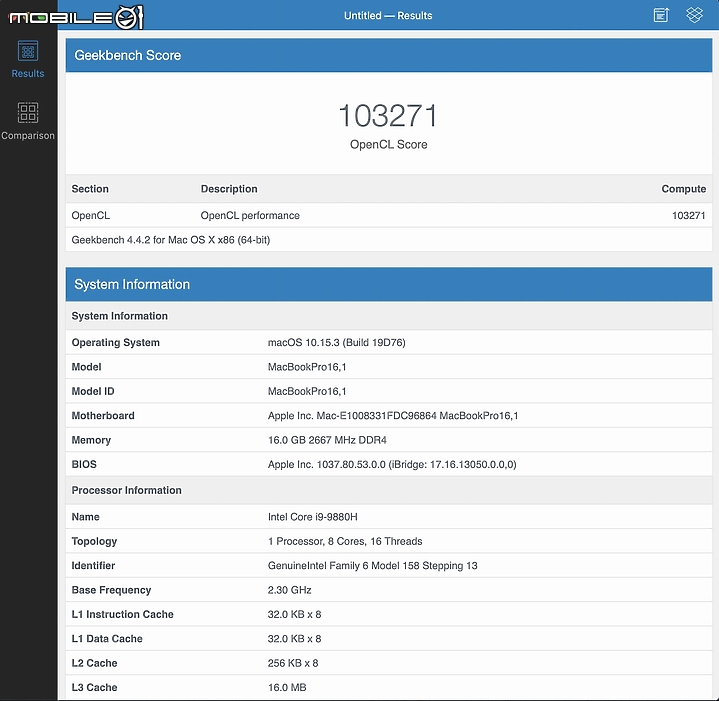Select the Model ID value MacBookPro16,1
Screen dimensions: 719x701
click(307, 391)
